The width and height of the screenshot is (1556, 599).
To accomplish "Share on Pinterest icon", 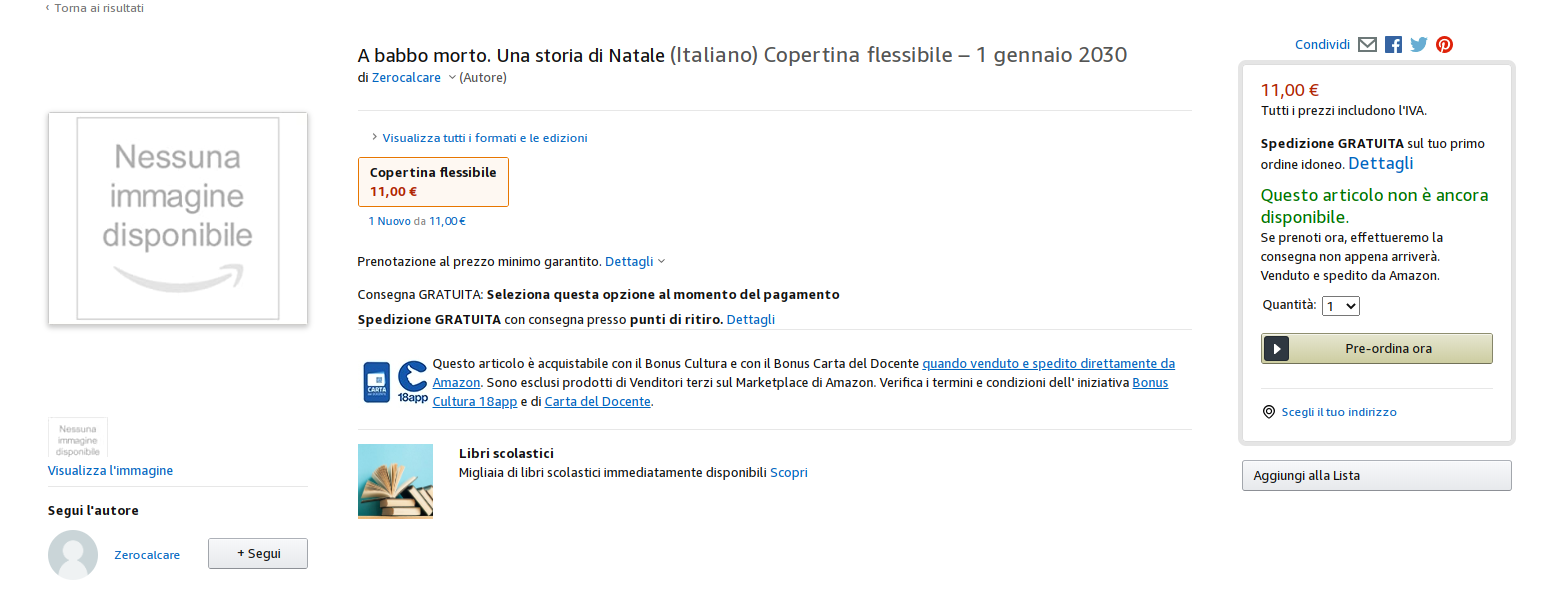I will (1444, 45).
